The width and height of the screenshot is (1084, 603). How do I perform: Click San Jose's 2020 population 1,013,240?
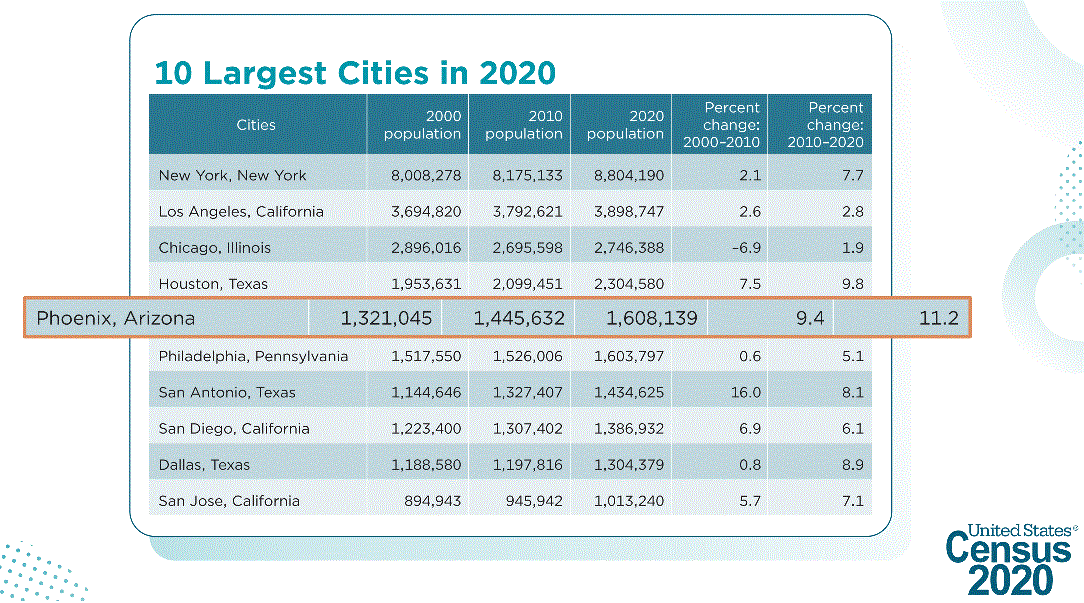click(629, 501)
